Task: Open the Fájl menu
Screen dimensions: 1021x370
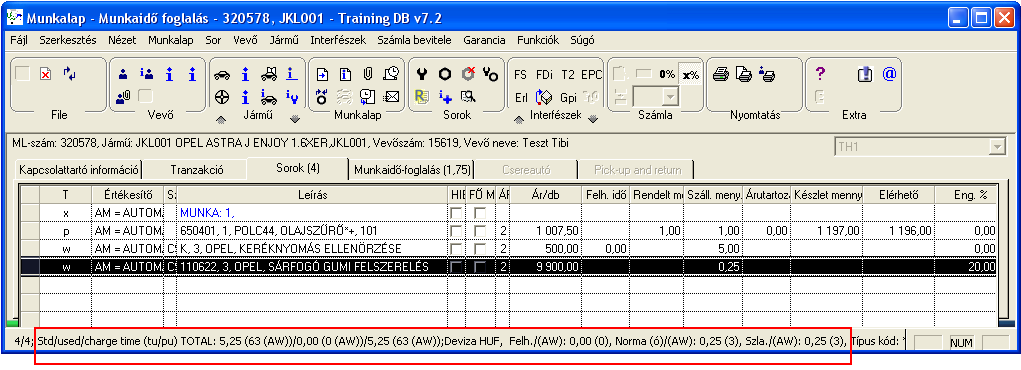Action: (19, 40)
